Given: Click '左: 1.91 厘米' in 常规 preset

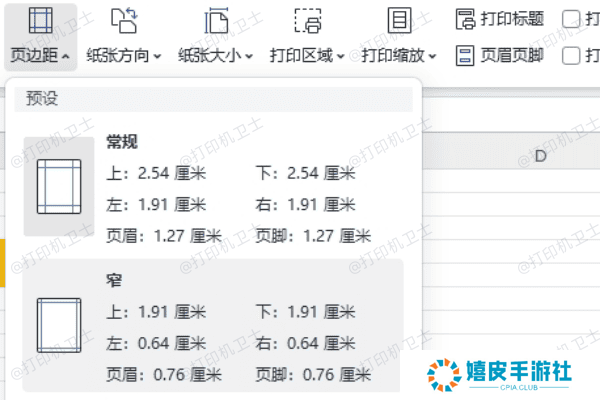Looking at the screenshot, I should pos(156,205).
